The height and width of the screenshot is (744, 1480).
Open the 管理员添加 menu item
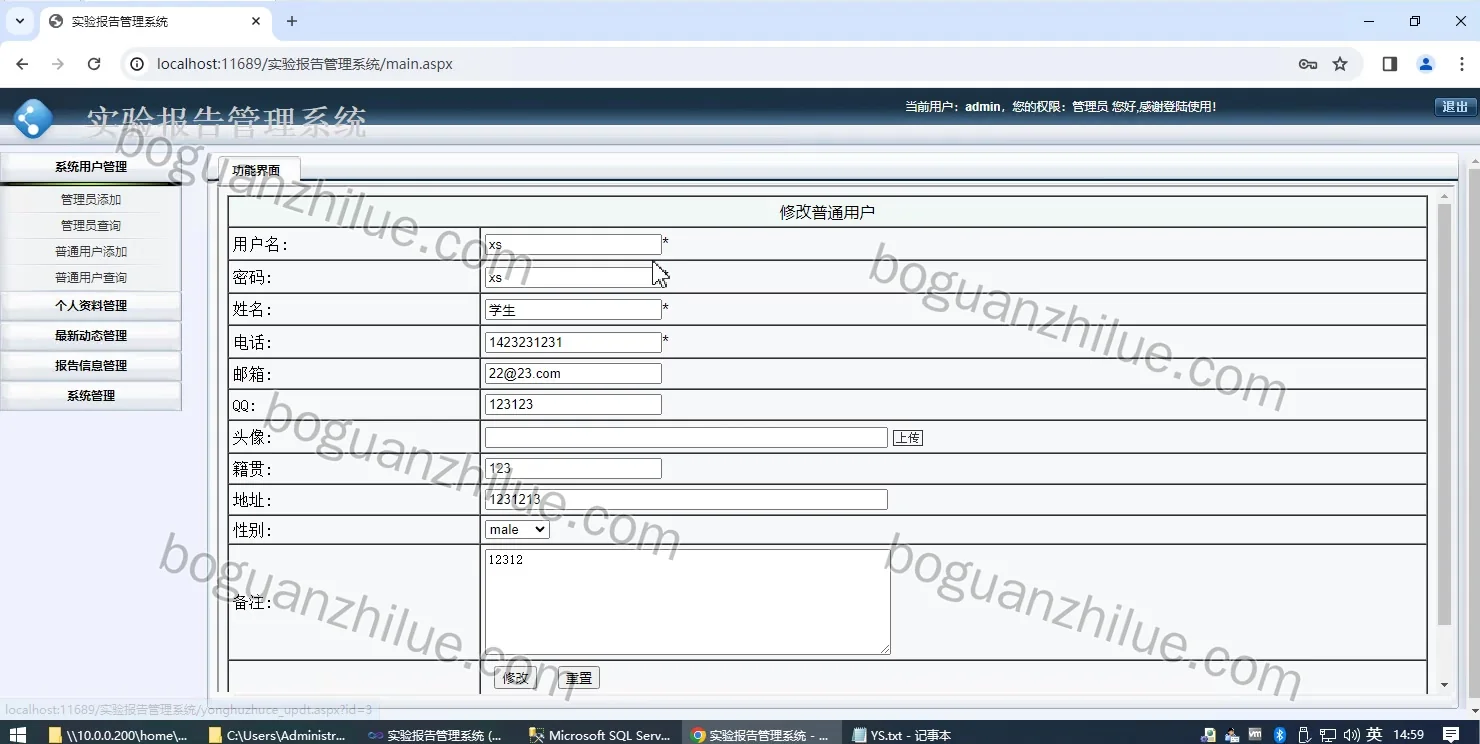(x=91, y=200)
